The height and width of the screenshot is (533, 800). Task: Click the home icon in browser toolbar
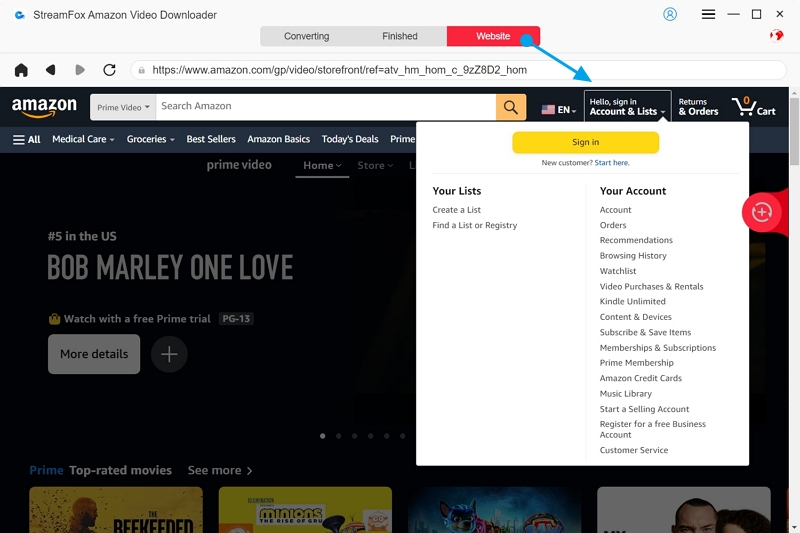[21, 70]
